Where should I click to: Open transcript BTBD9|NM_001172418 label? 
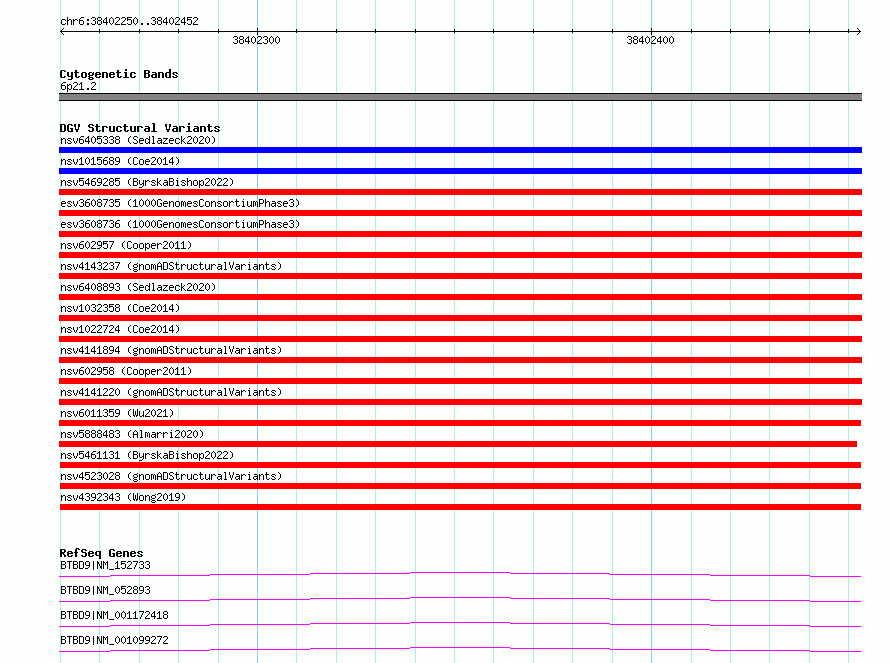[x=114, y=615]
